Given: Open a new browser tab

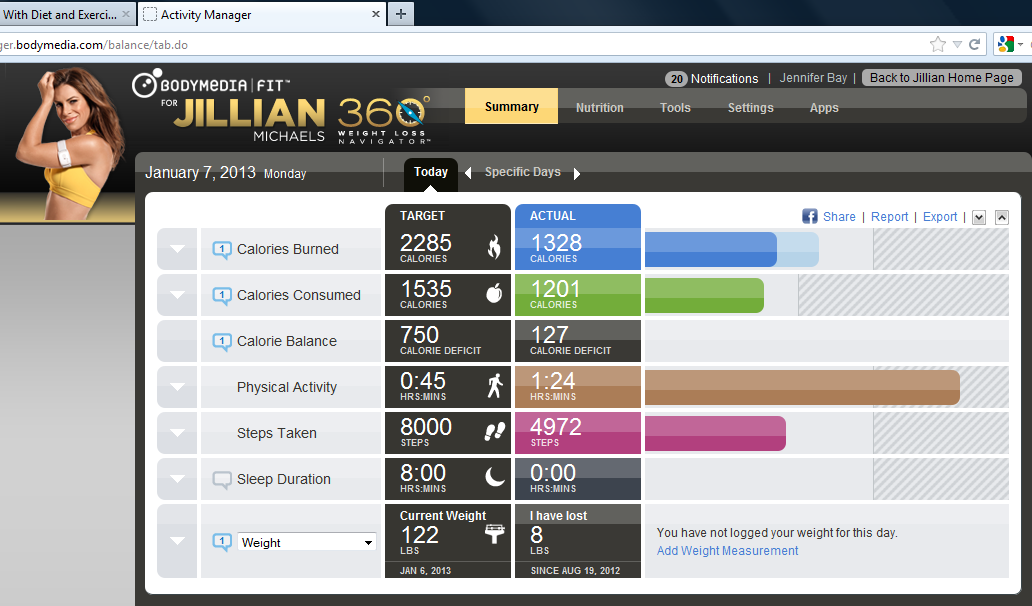Looking at the screenshot, I should pyautogui.click(x=401, y=14).
